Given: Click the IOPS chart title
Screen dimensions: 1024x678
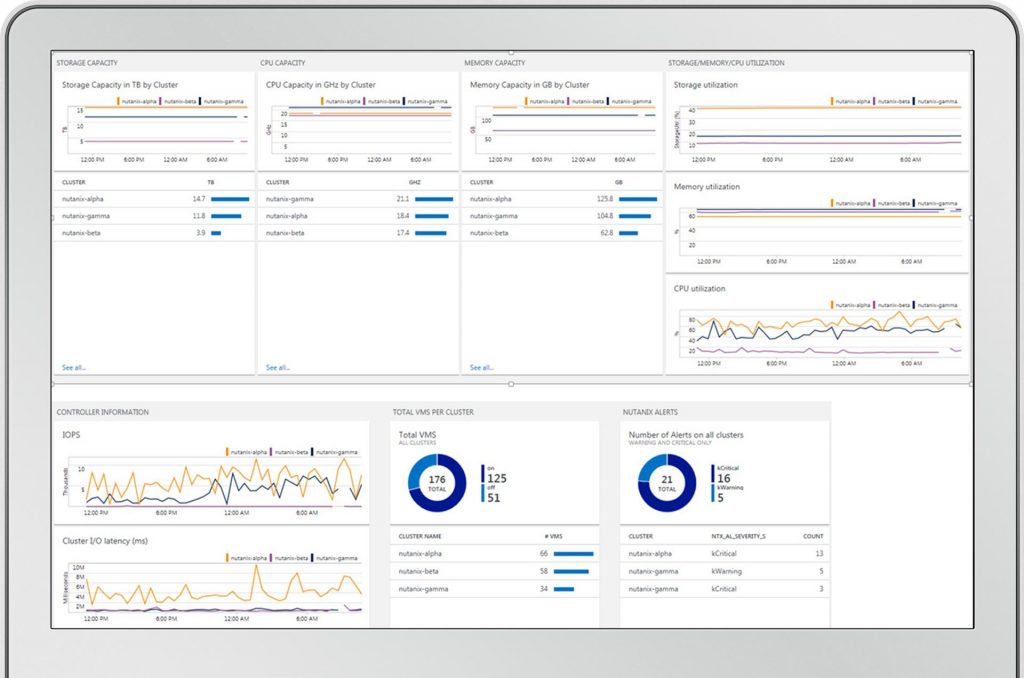Looking at the screenshot, I should (x=71, y=435).
